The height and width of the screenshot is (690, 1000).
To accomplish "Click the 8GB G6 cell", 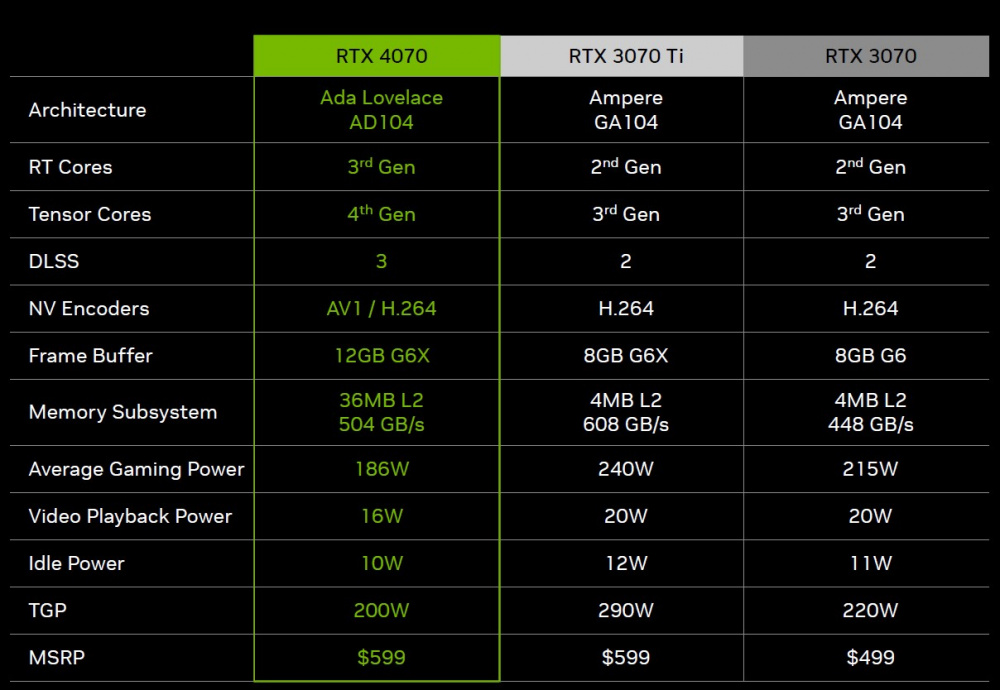I will coord(871,356).
